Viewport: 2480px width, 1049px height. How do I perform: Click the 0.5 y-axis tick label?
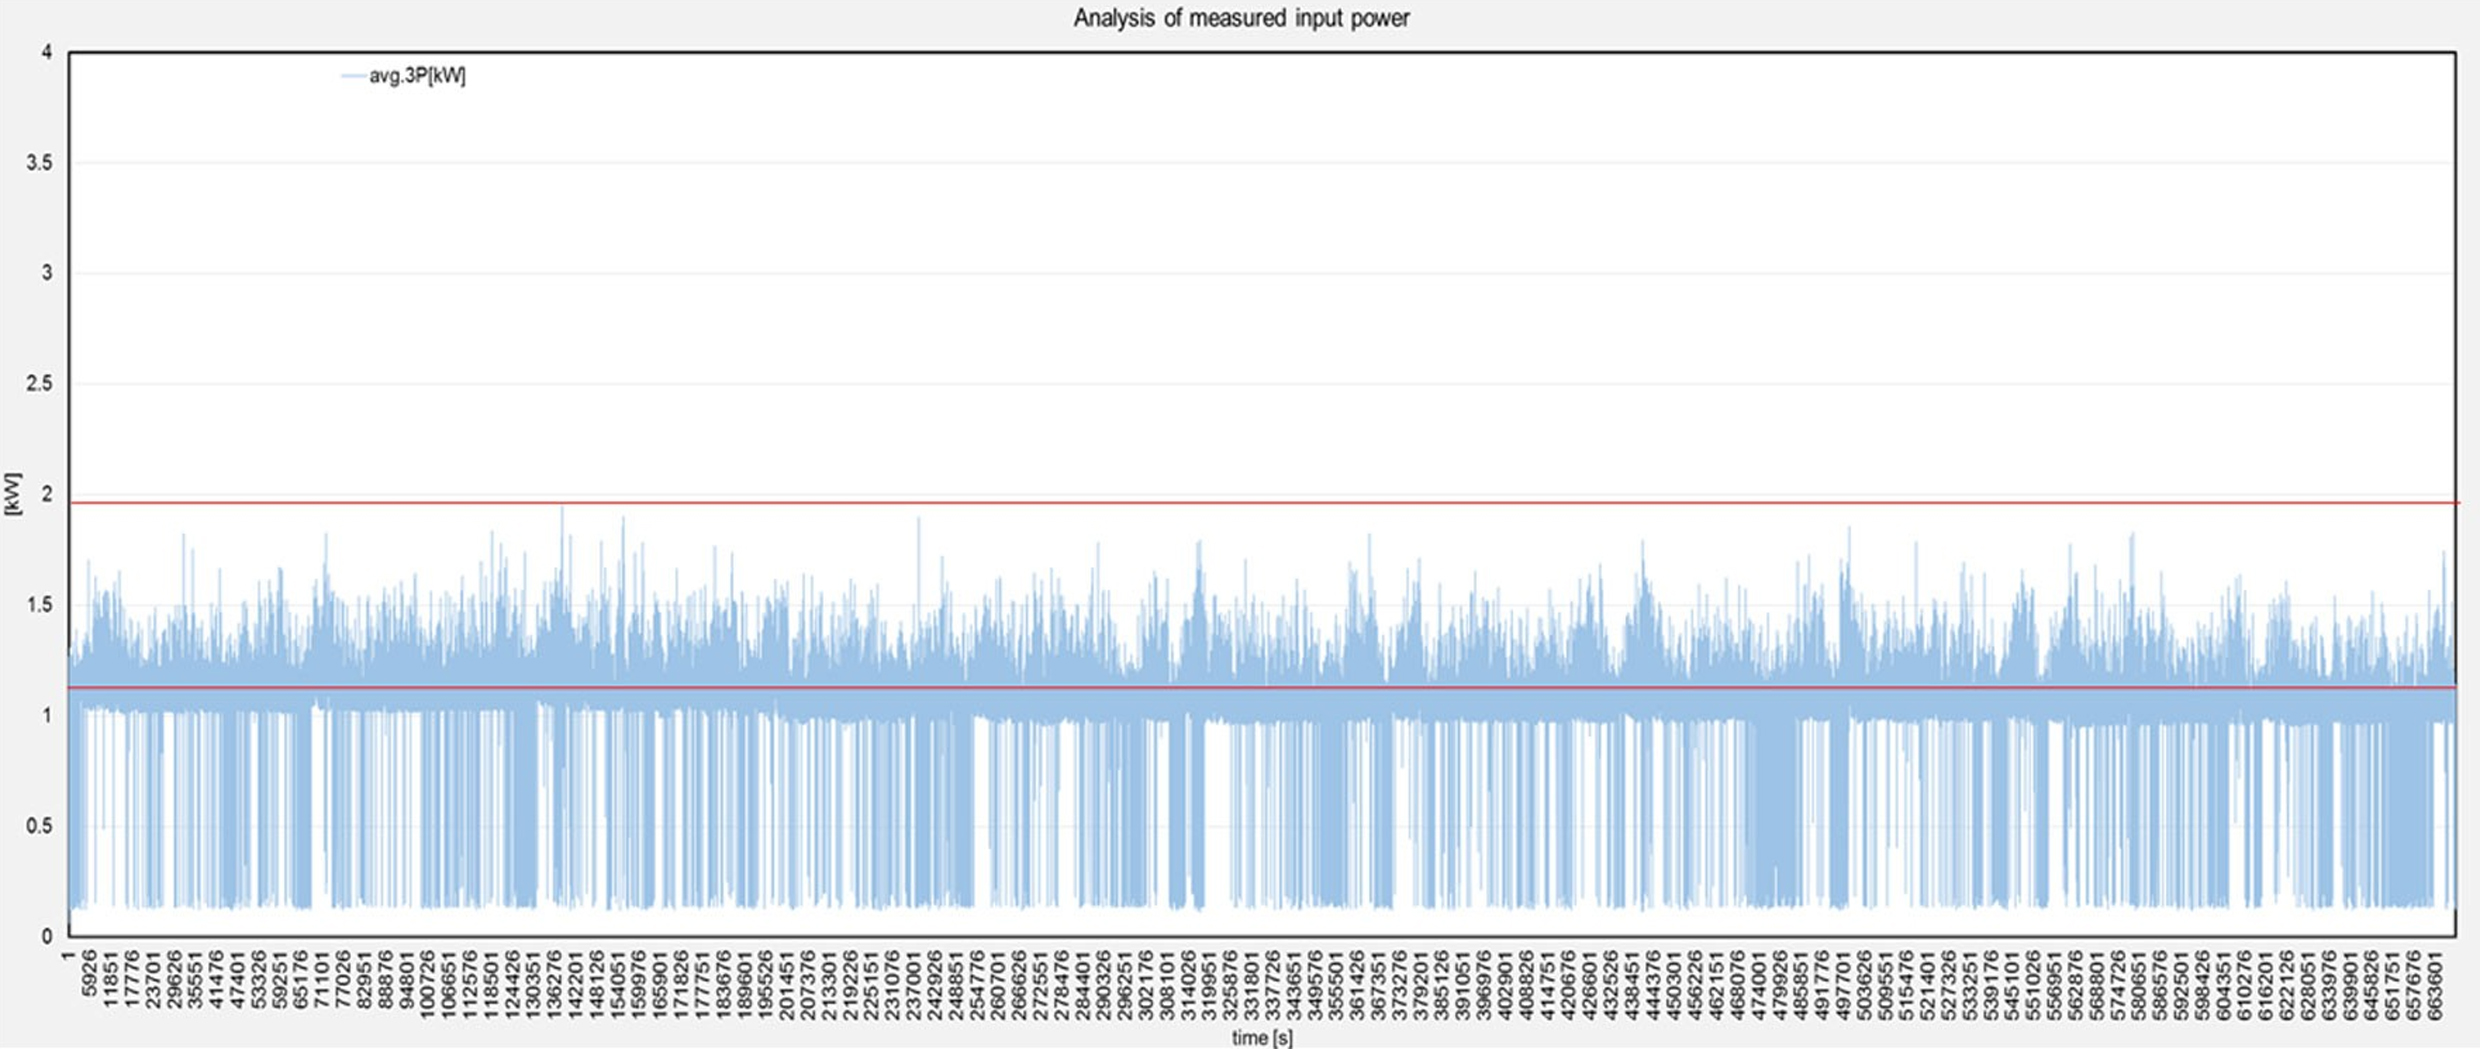[x=40, y=826]
